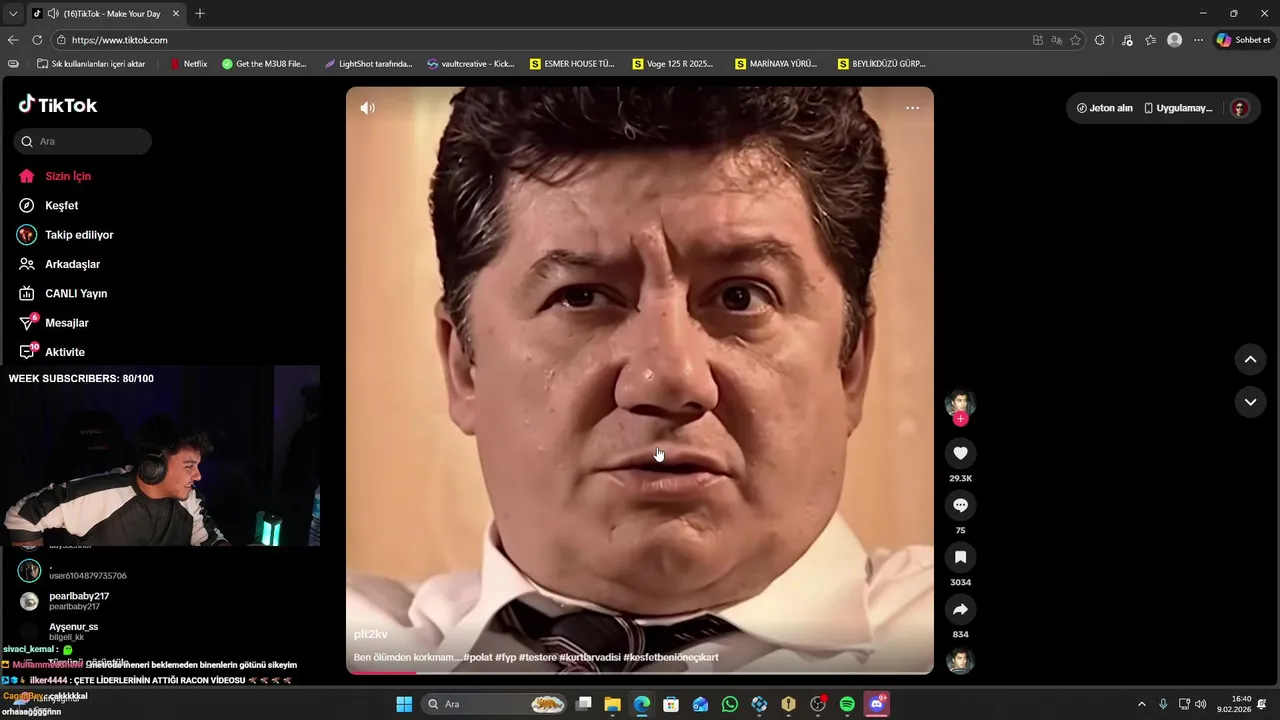The width and height of the screenshot is (1280, 720).
Task: Open Sohbet et Copilot button
Action: pos(1243,40)
